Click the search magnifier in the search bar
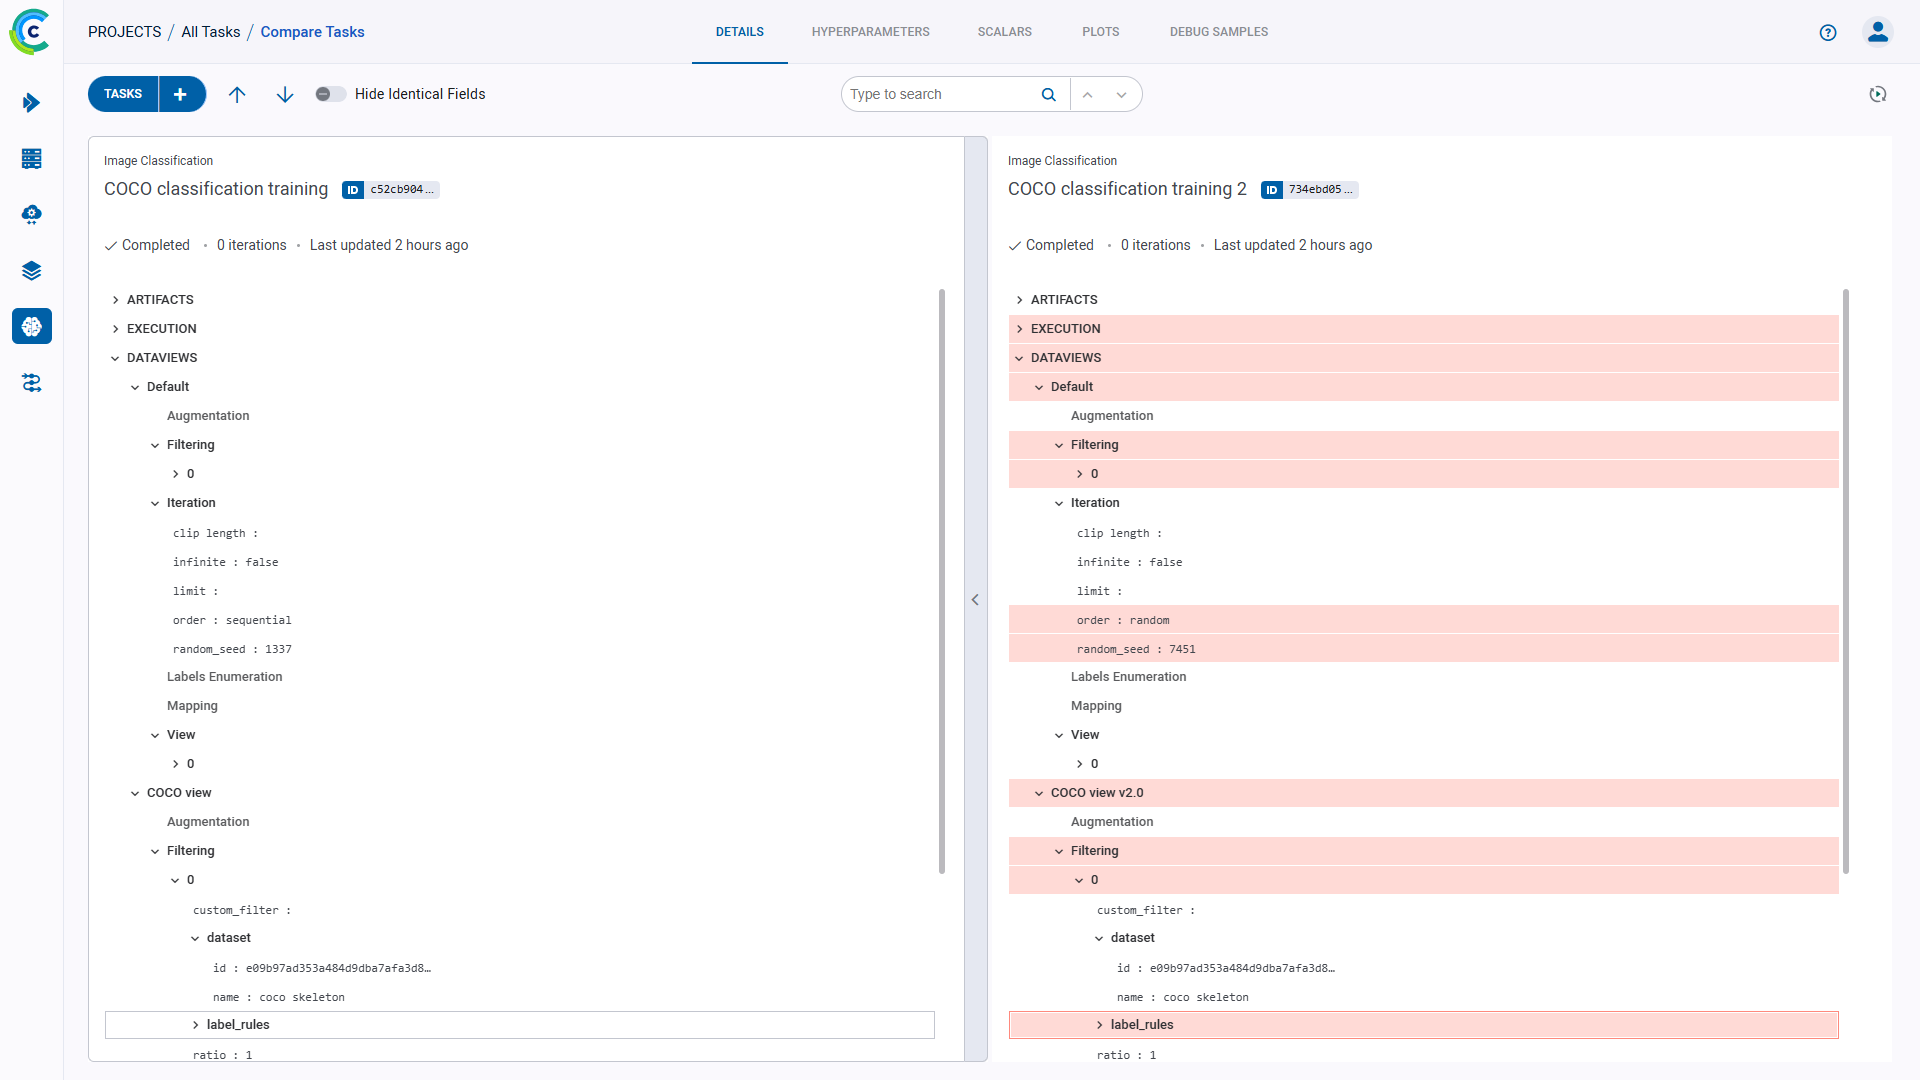Viewport: 1920px width, 1080px height. click(x=1047, y=93)
